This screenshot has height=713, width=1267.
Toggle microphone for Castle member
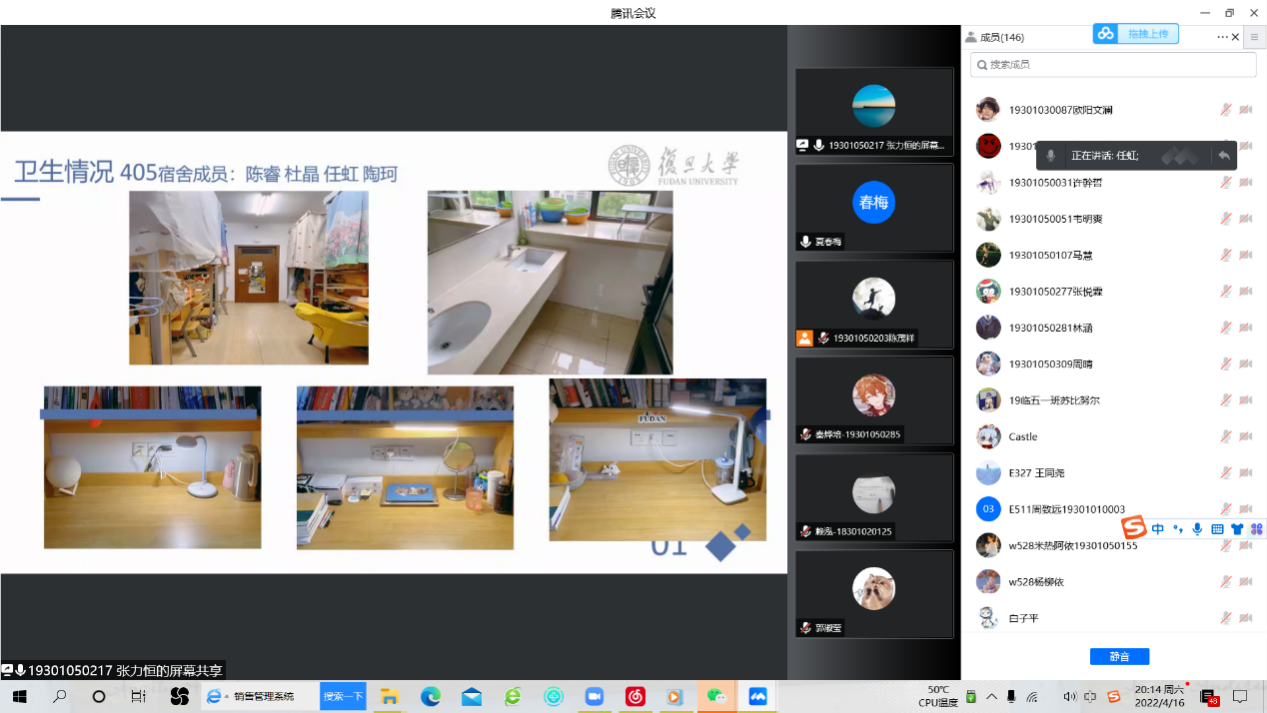point(1226,436)
